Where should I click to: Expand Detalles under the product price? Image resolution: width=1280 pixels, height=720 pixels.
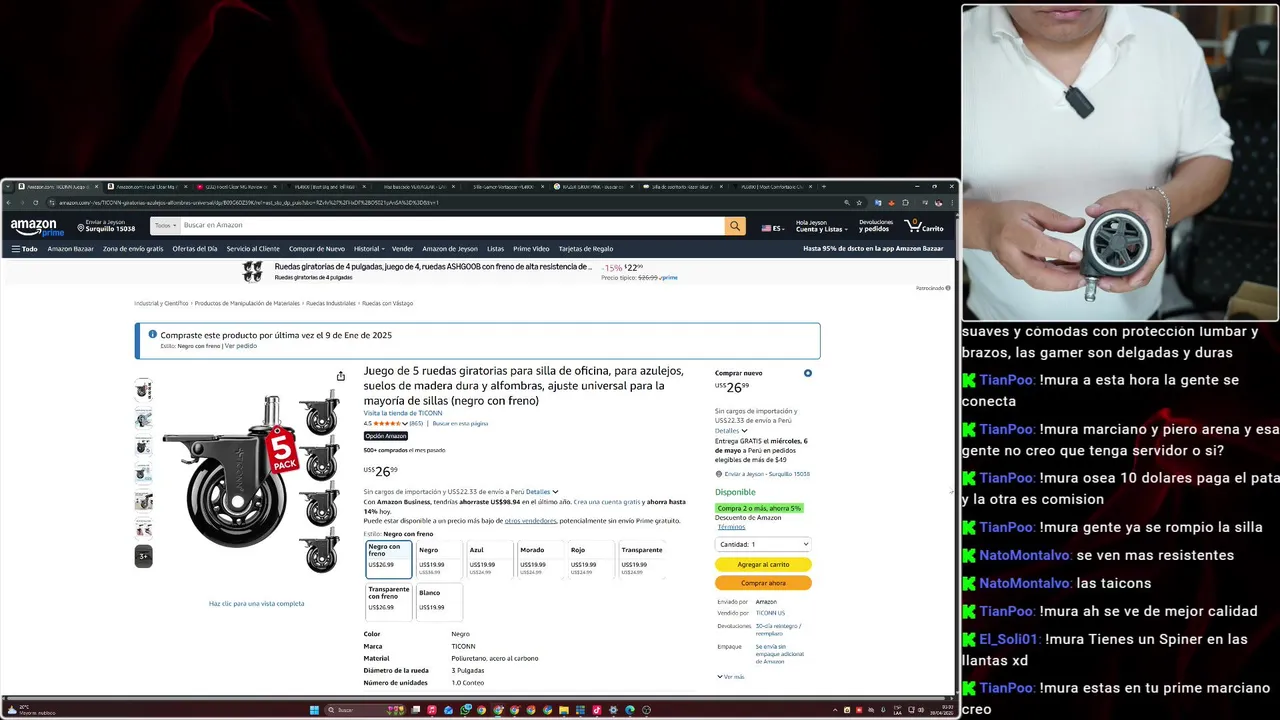pos(542,492)
